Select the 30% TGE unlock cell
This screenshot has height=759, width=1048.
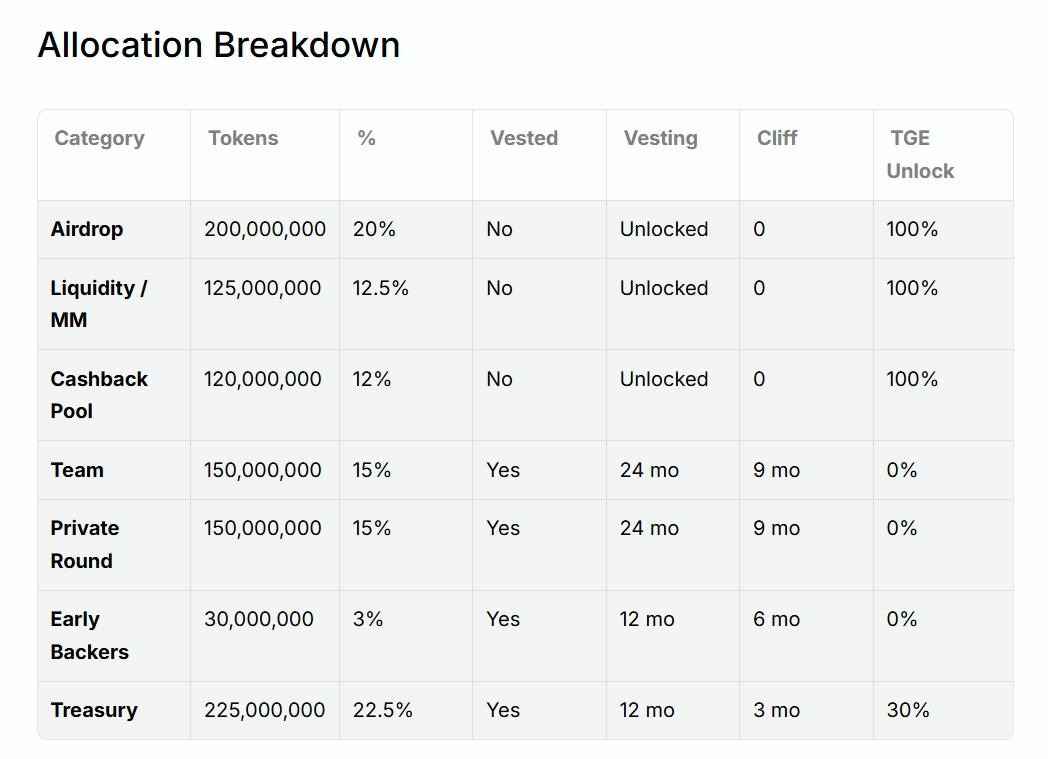[907, 710]
